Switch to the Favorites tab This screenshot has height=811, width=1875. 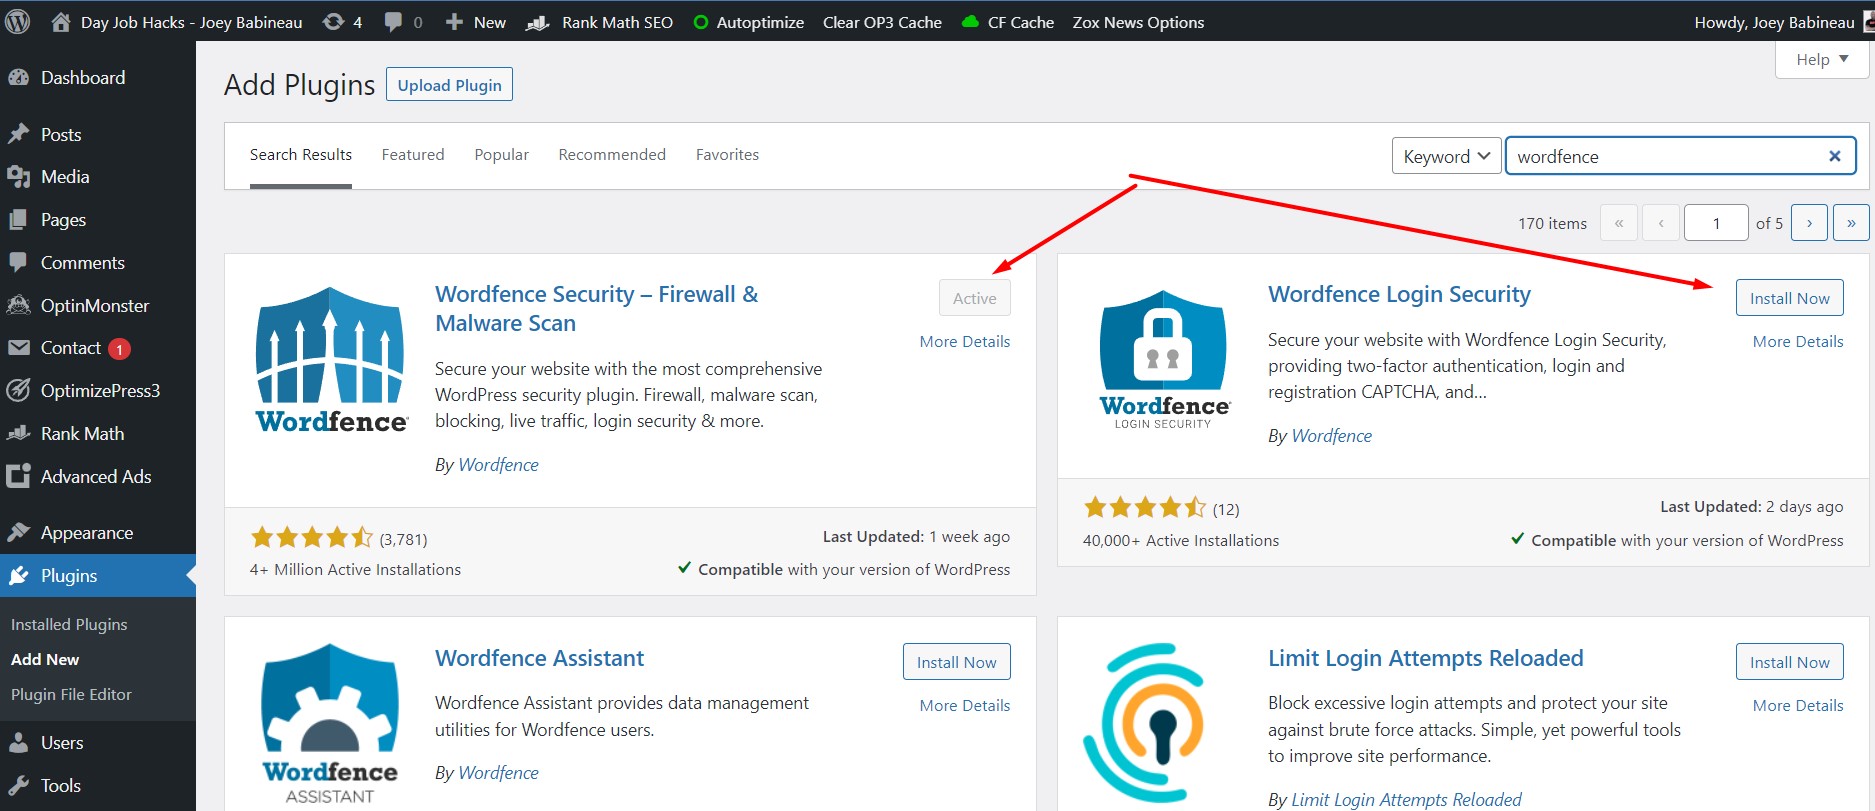point(727,155)
